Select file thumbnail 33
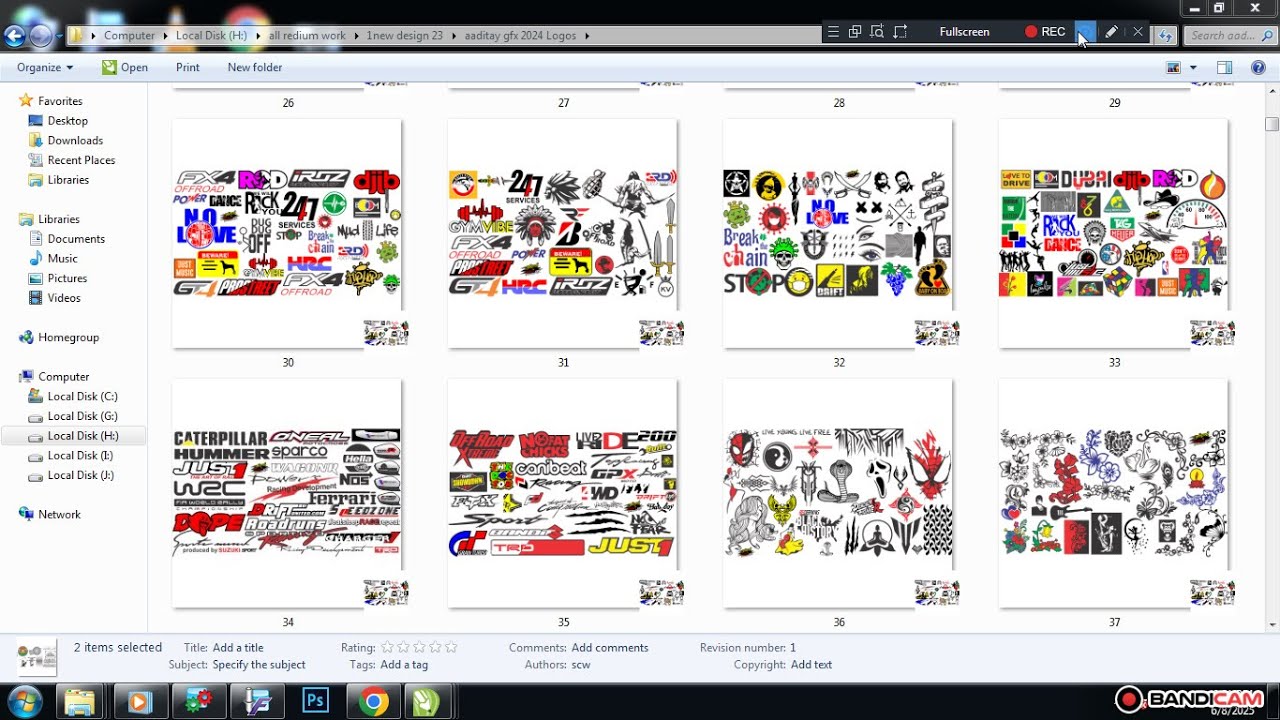The height and width of the screenshot is (720, 1280). tap(1114, 235)
